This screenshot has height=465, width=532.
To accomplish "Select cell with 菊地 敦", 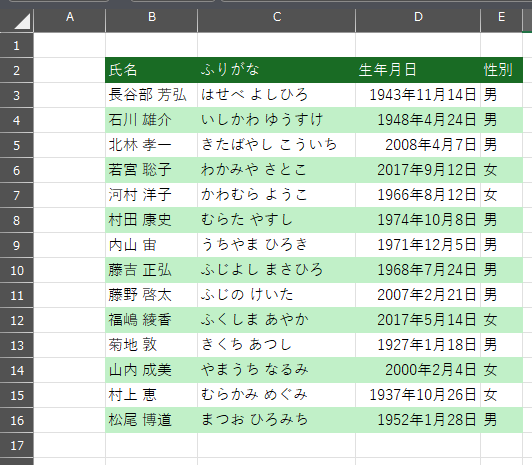I will pos(151,345).
